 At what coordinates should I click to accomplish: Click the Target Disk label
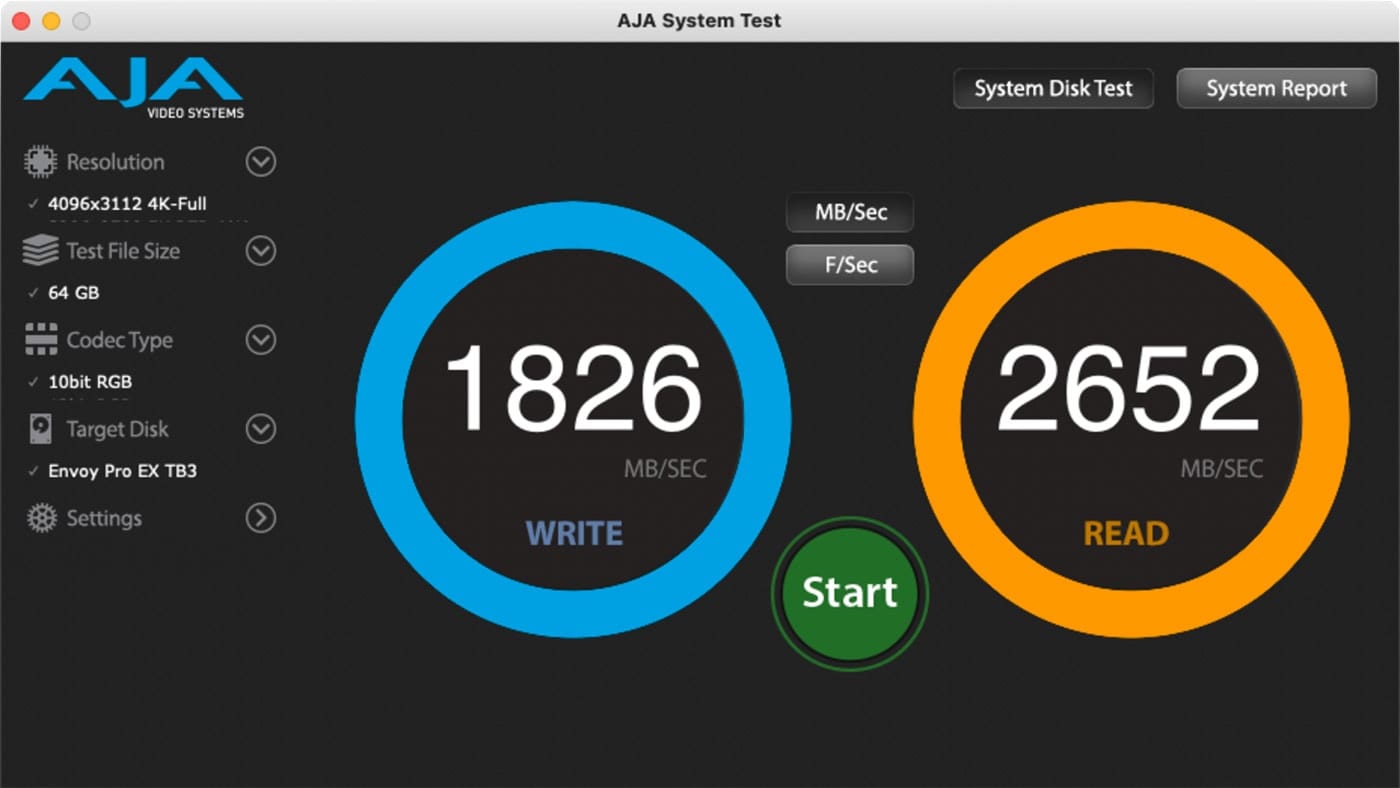(x=117, y=429)
